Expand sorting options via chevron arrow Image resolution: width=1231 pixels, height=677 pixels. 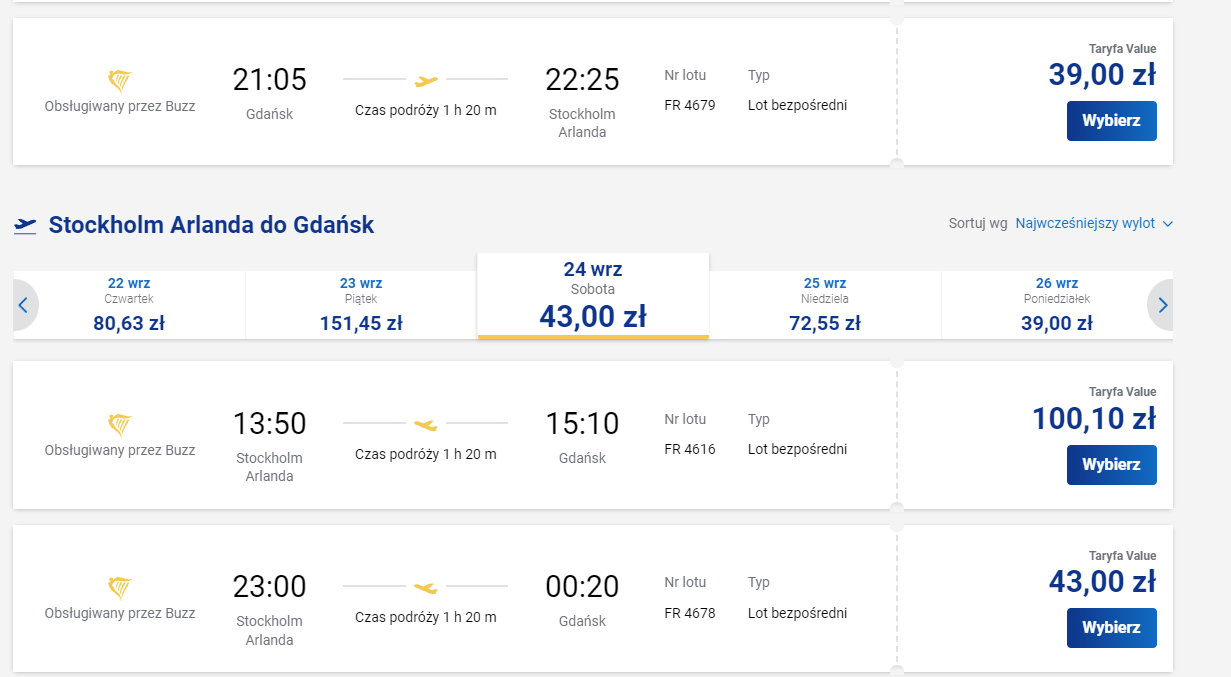coord(1168,224)
